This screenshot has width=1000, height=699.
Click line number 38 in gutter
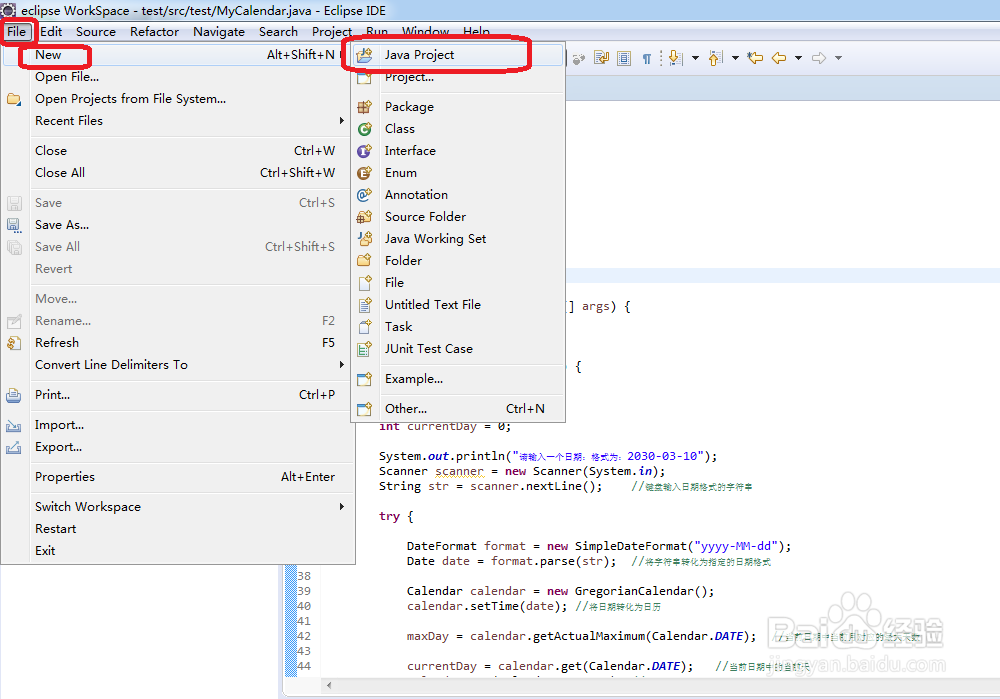[304, 576]
